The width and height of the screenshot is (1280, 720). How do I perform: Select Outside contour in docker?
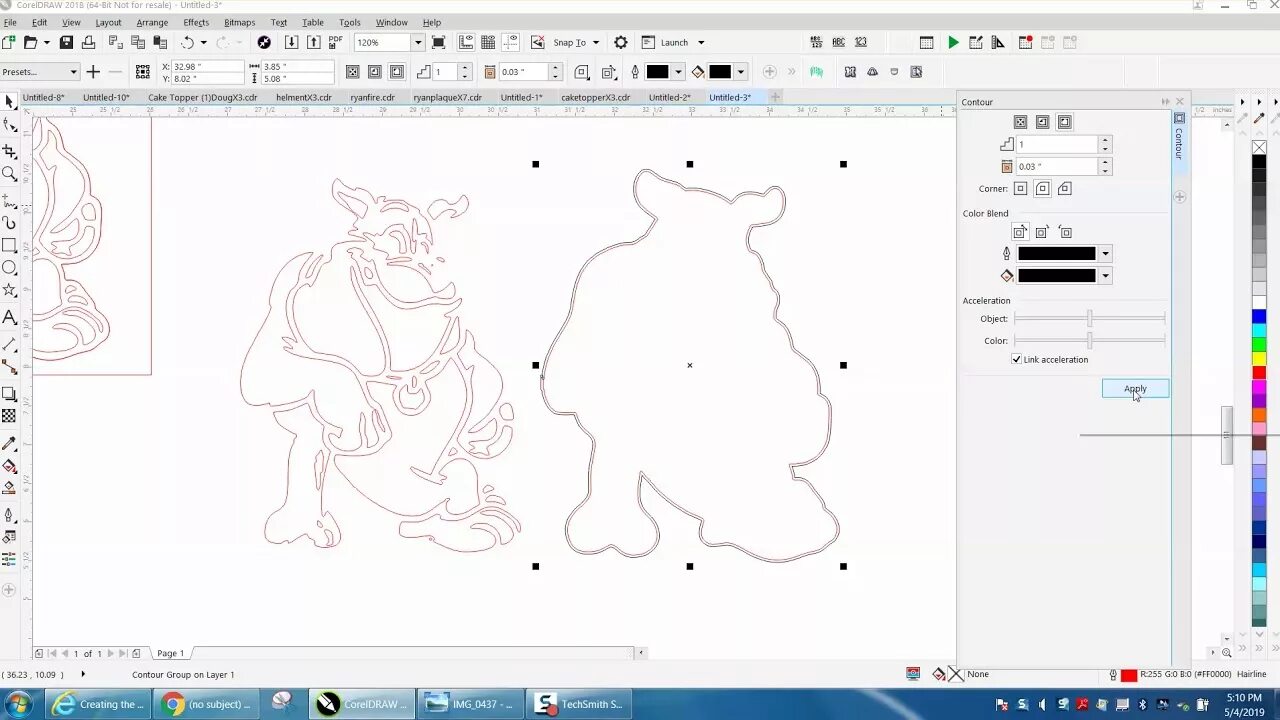[1064, 122]
